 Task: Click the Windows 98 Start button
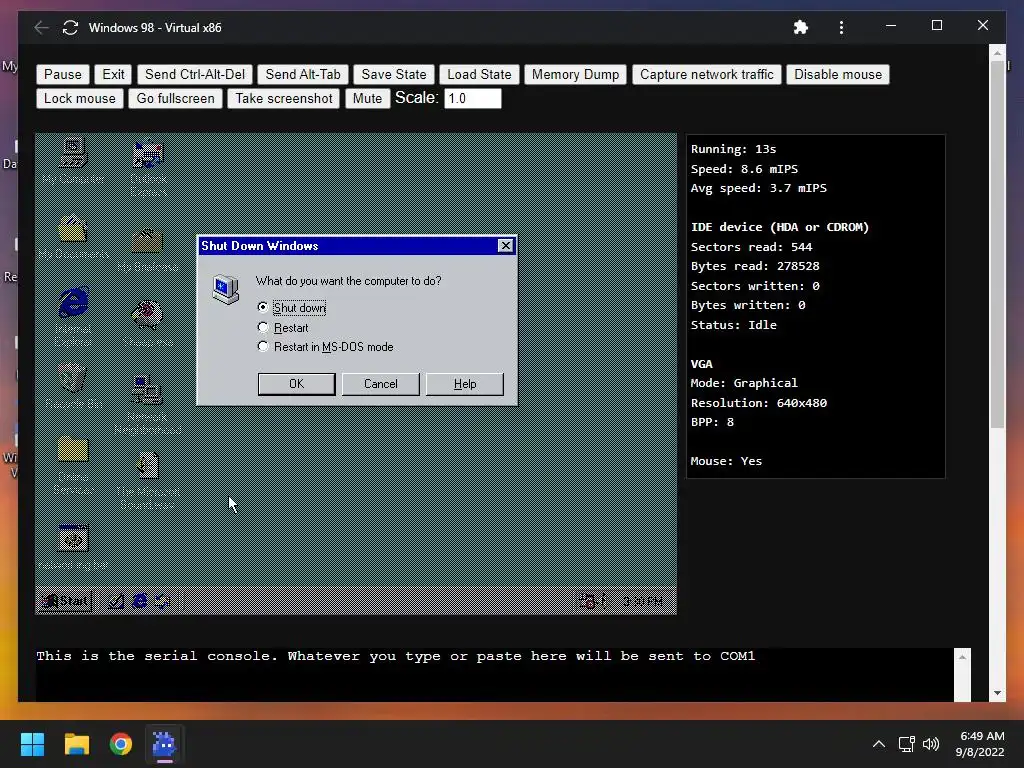(65, 601)
